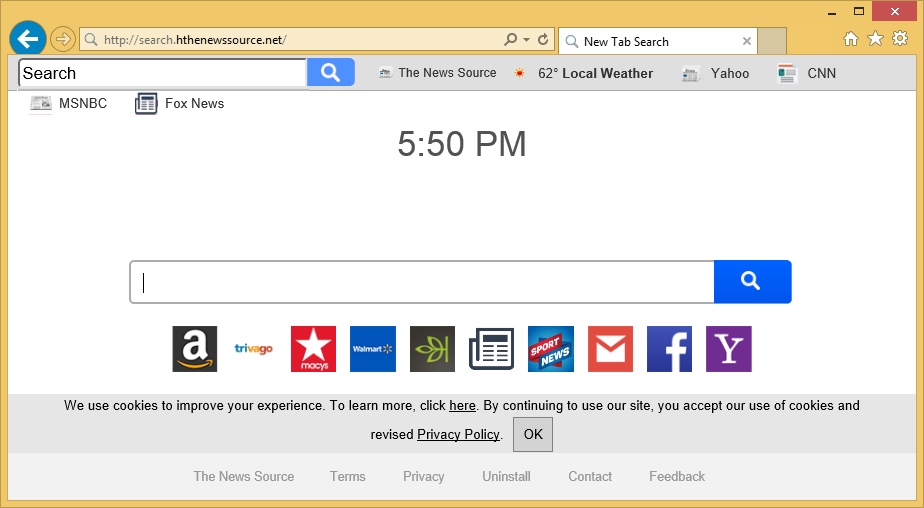Open the browser Tools gear icon

click(x=900, y=39)
